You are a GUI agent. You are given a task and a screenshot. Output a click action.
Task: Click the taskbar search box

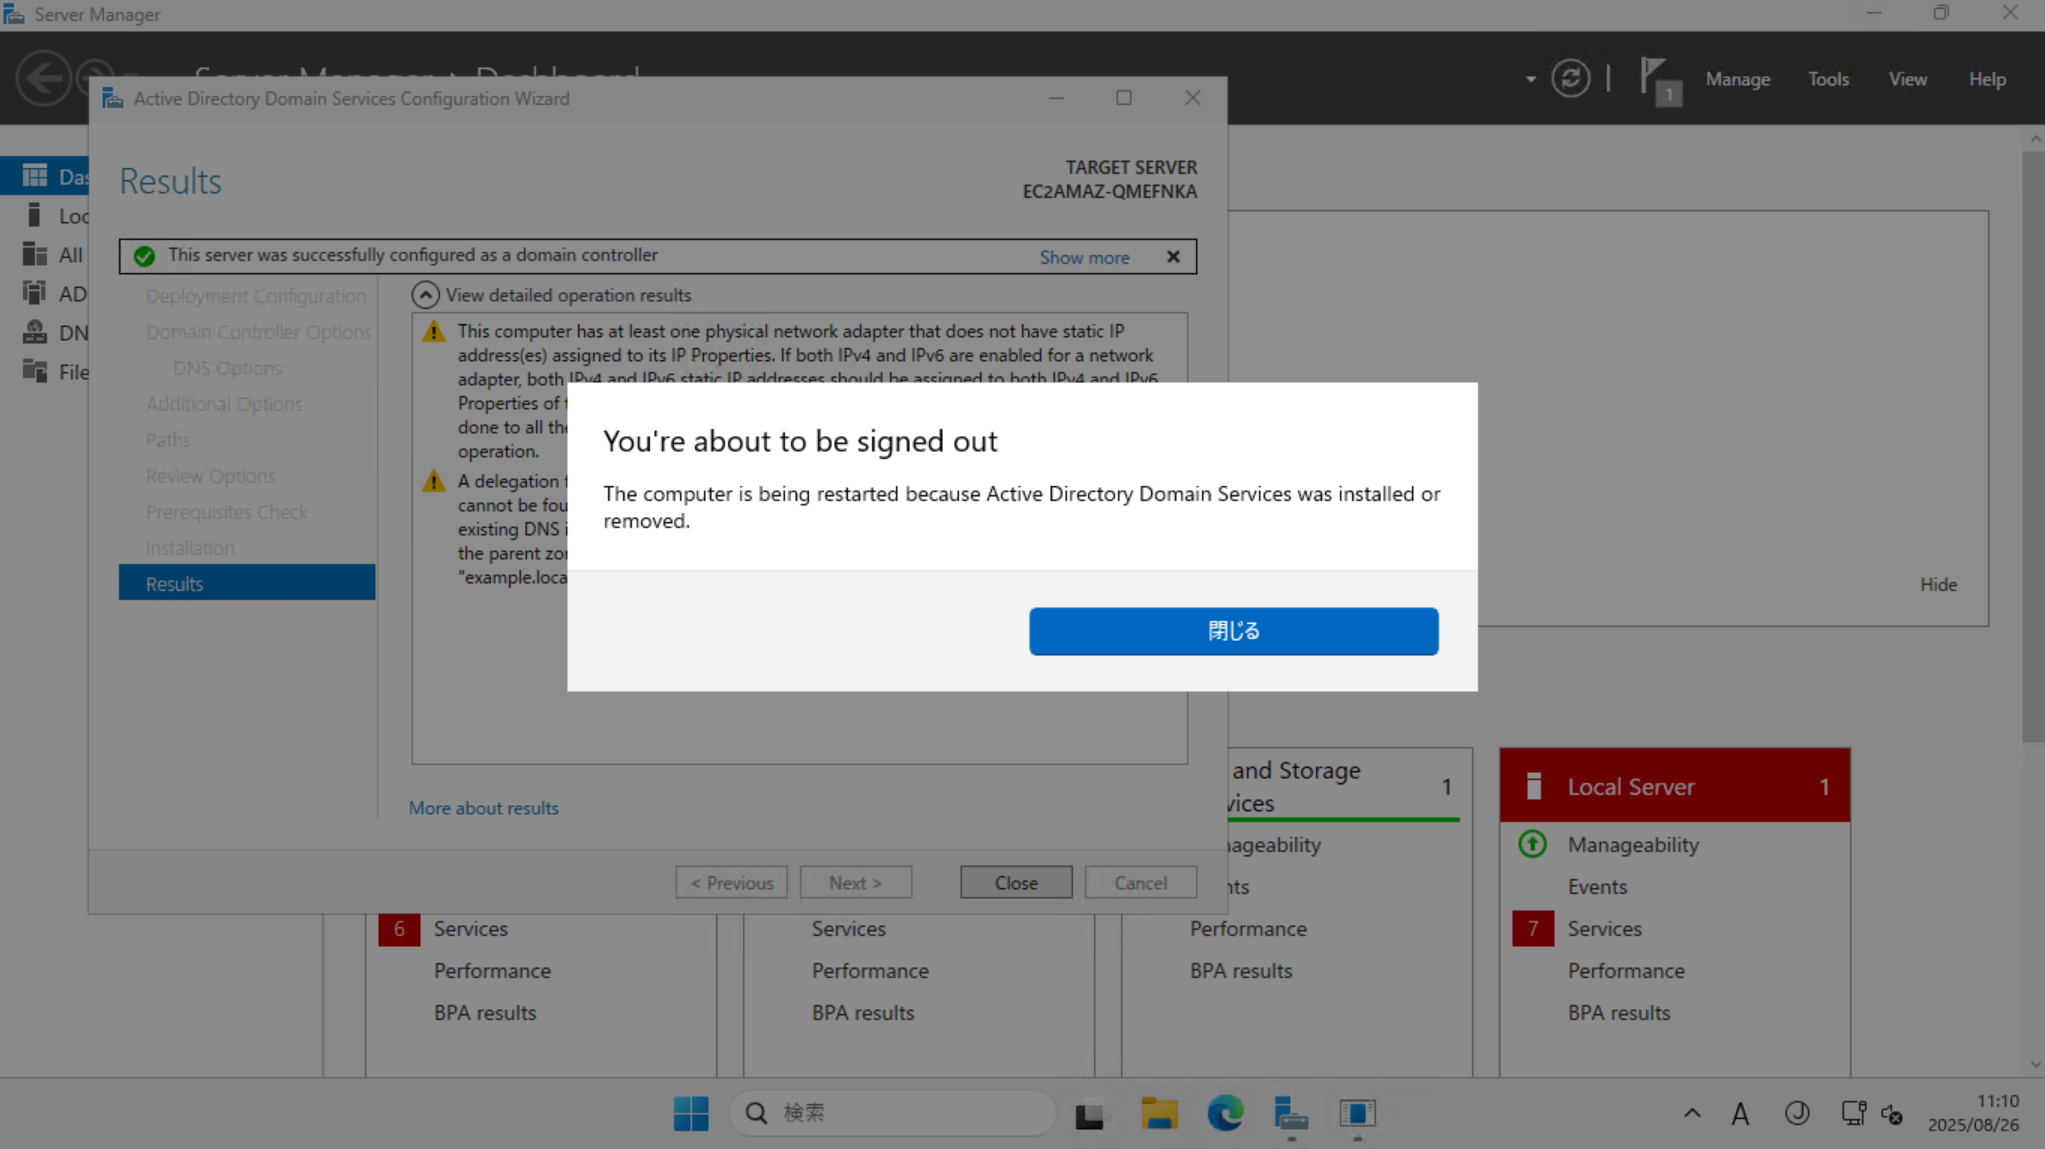[892, 1113]
